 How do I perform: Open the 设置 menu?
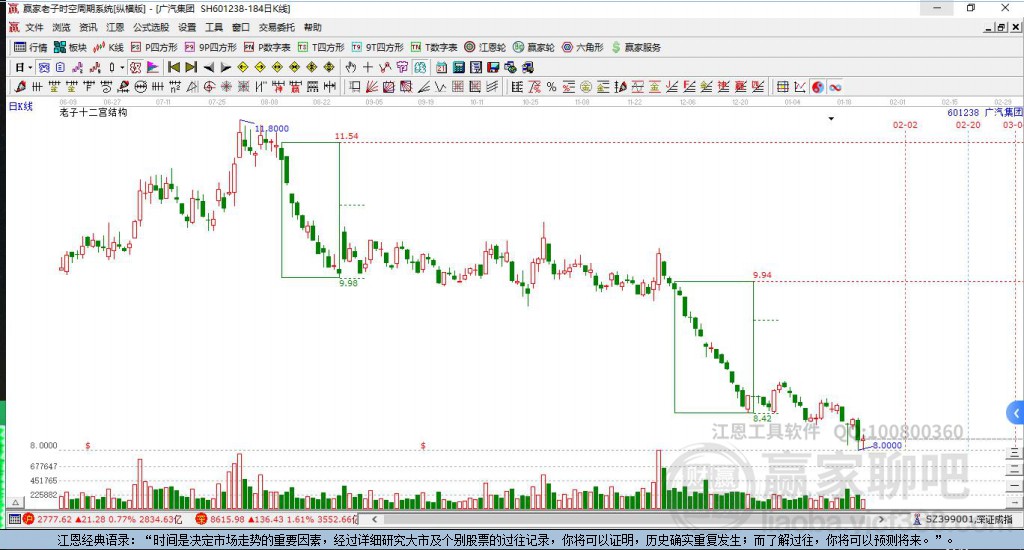[x=187, y=27]
